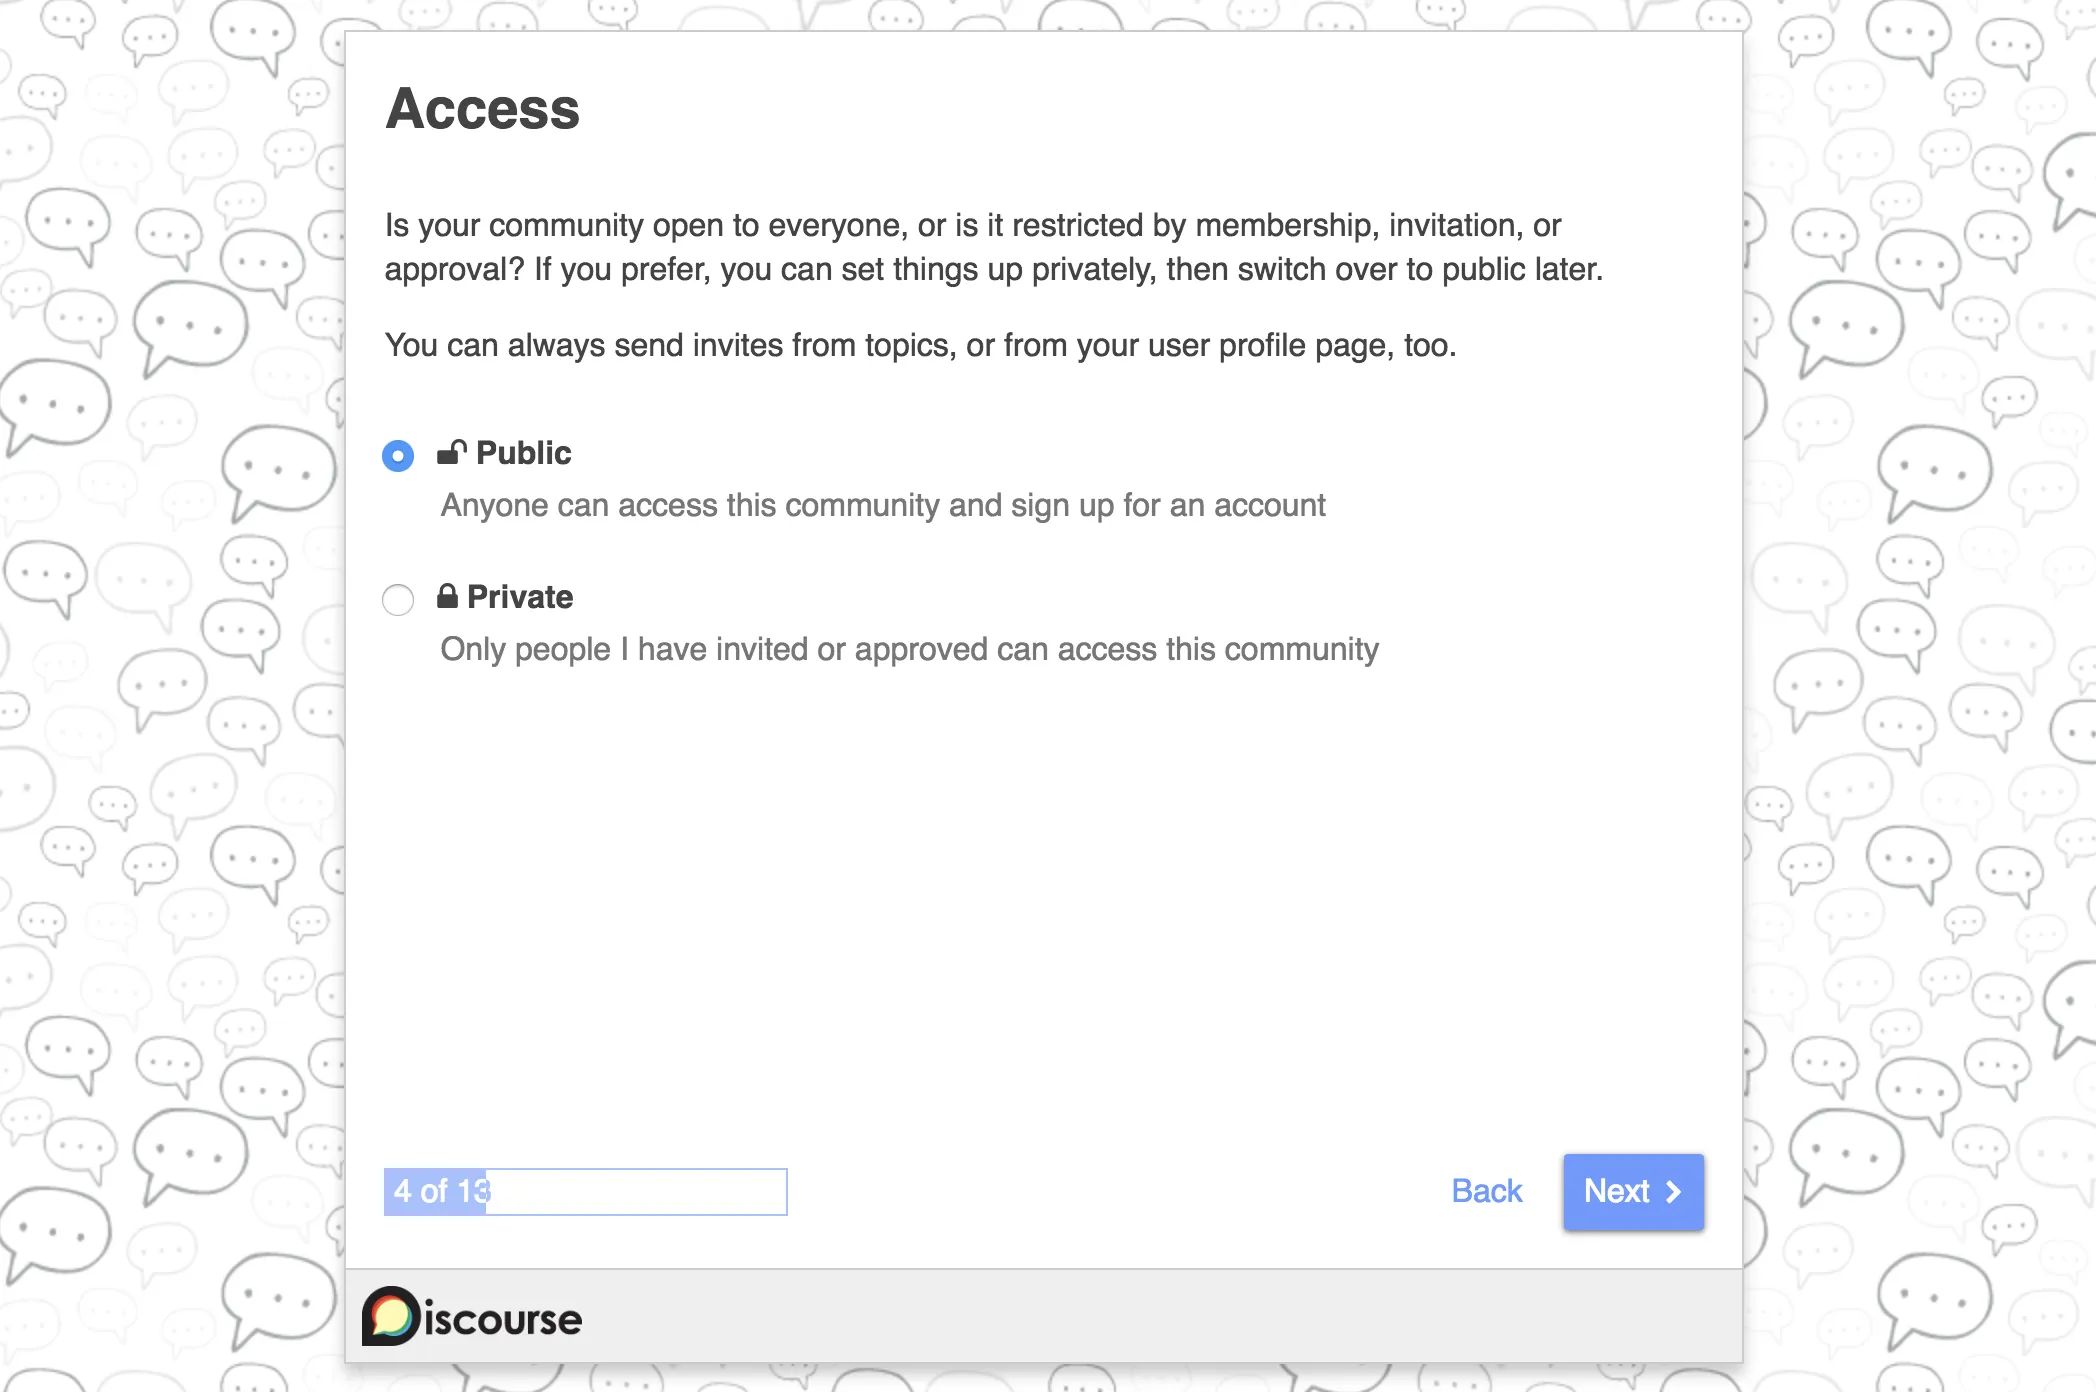
Task: Click the unlocked padlock symbolizing public access
Action: point(450,452)
